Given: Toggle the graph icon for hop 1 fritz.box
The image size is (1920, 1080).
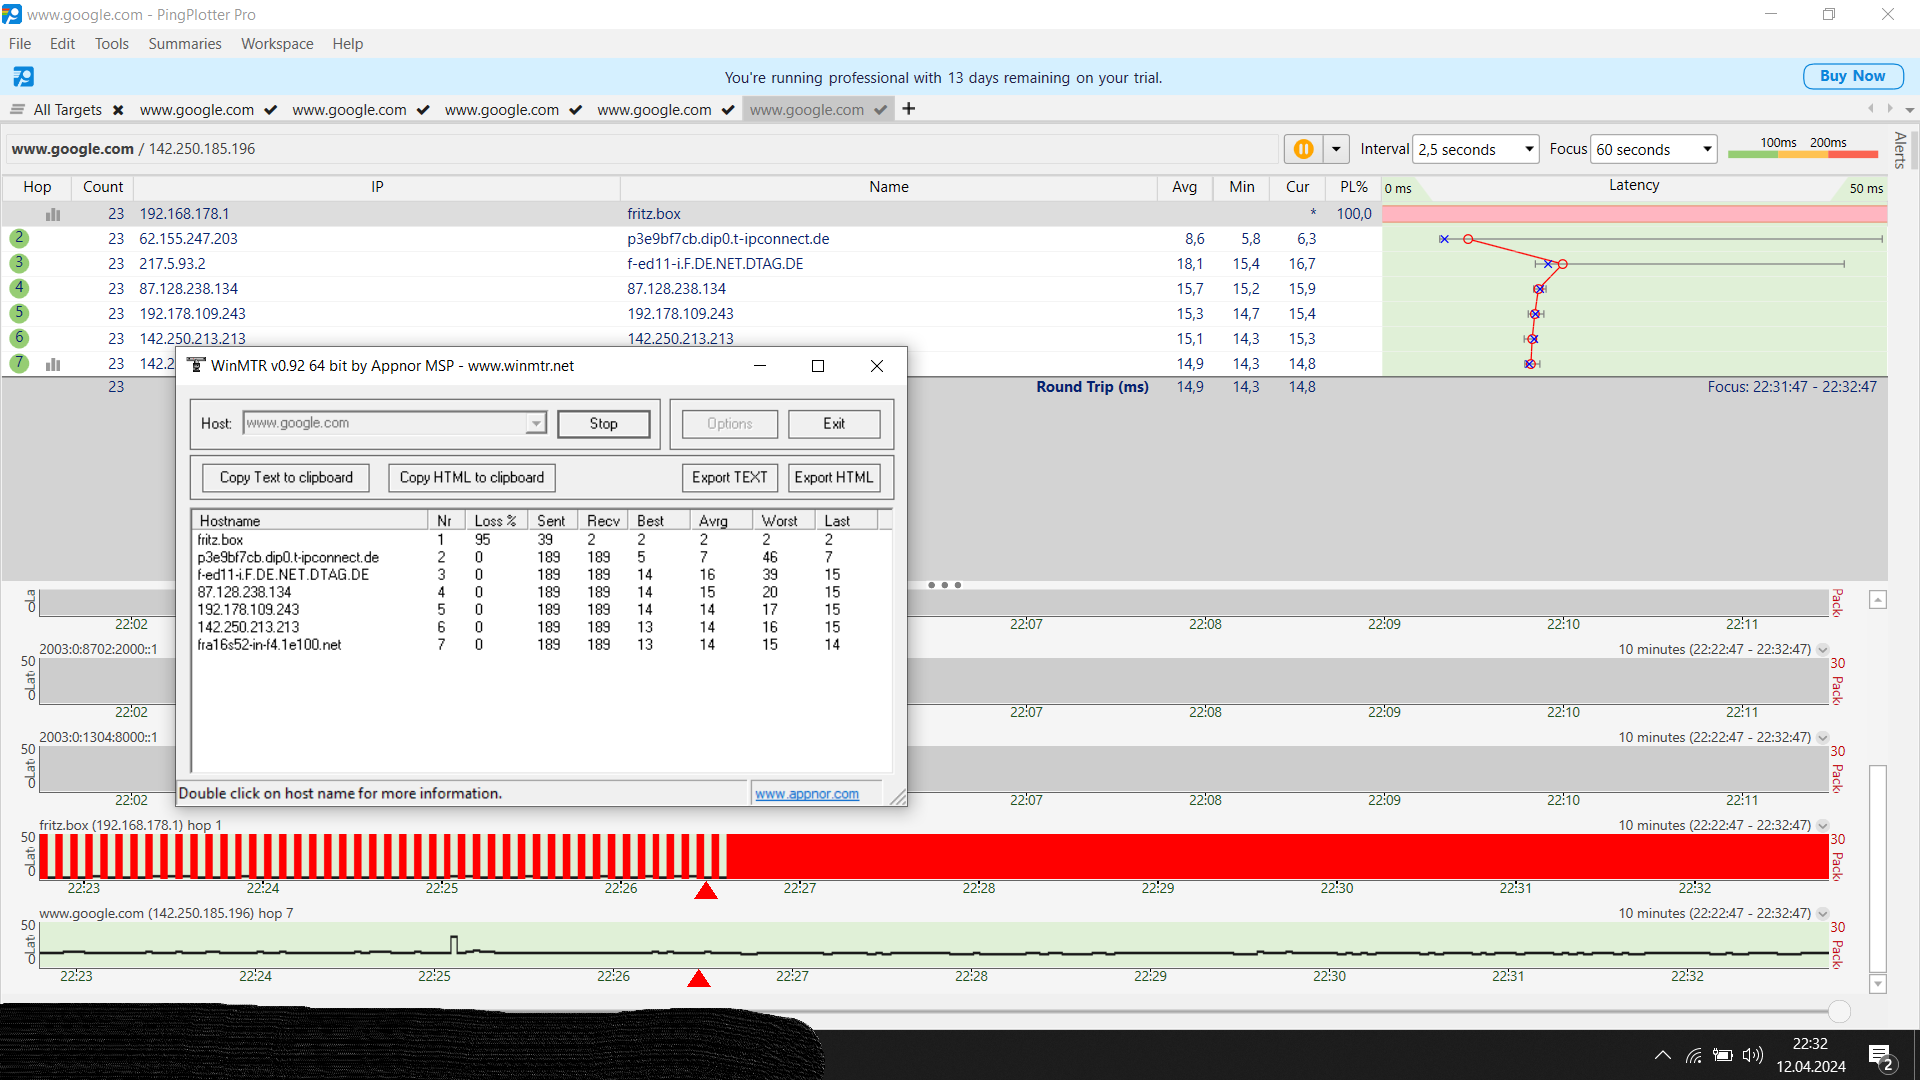Looking at the screenshot, I should point(53,214).
